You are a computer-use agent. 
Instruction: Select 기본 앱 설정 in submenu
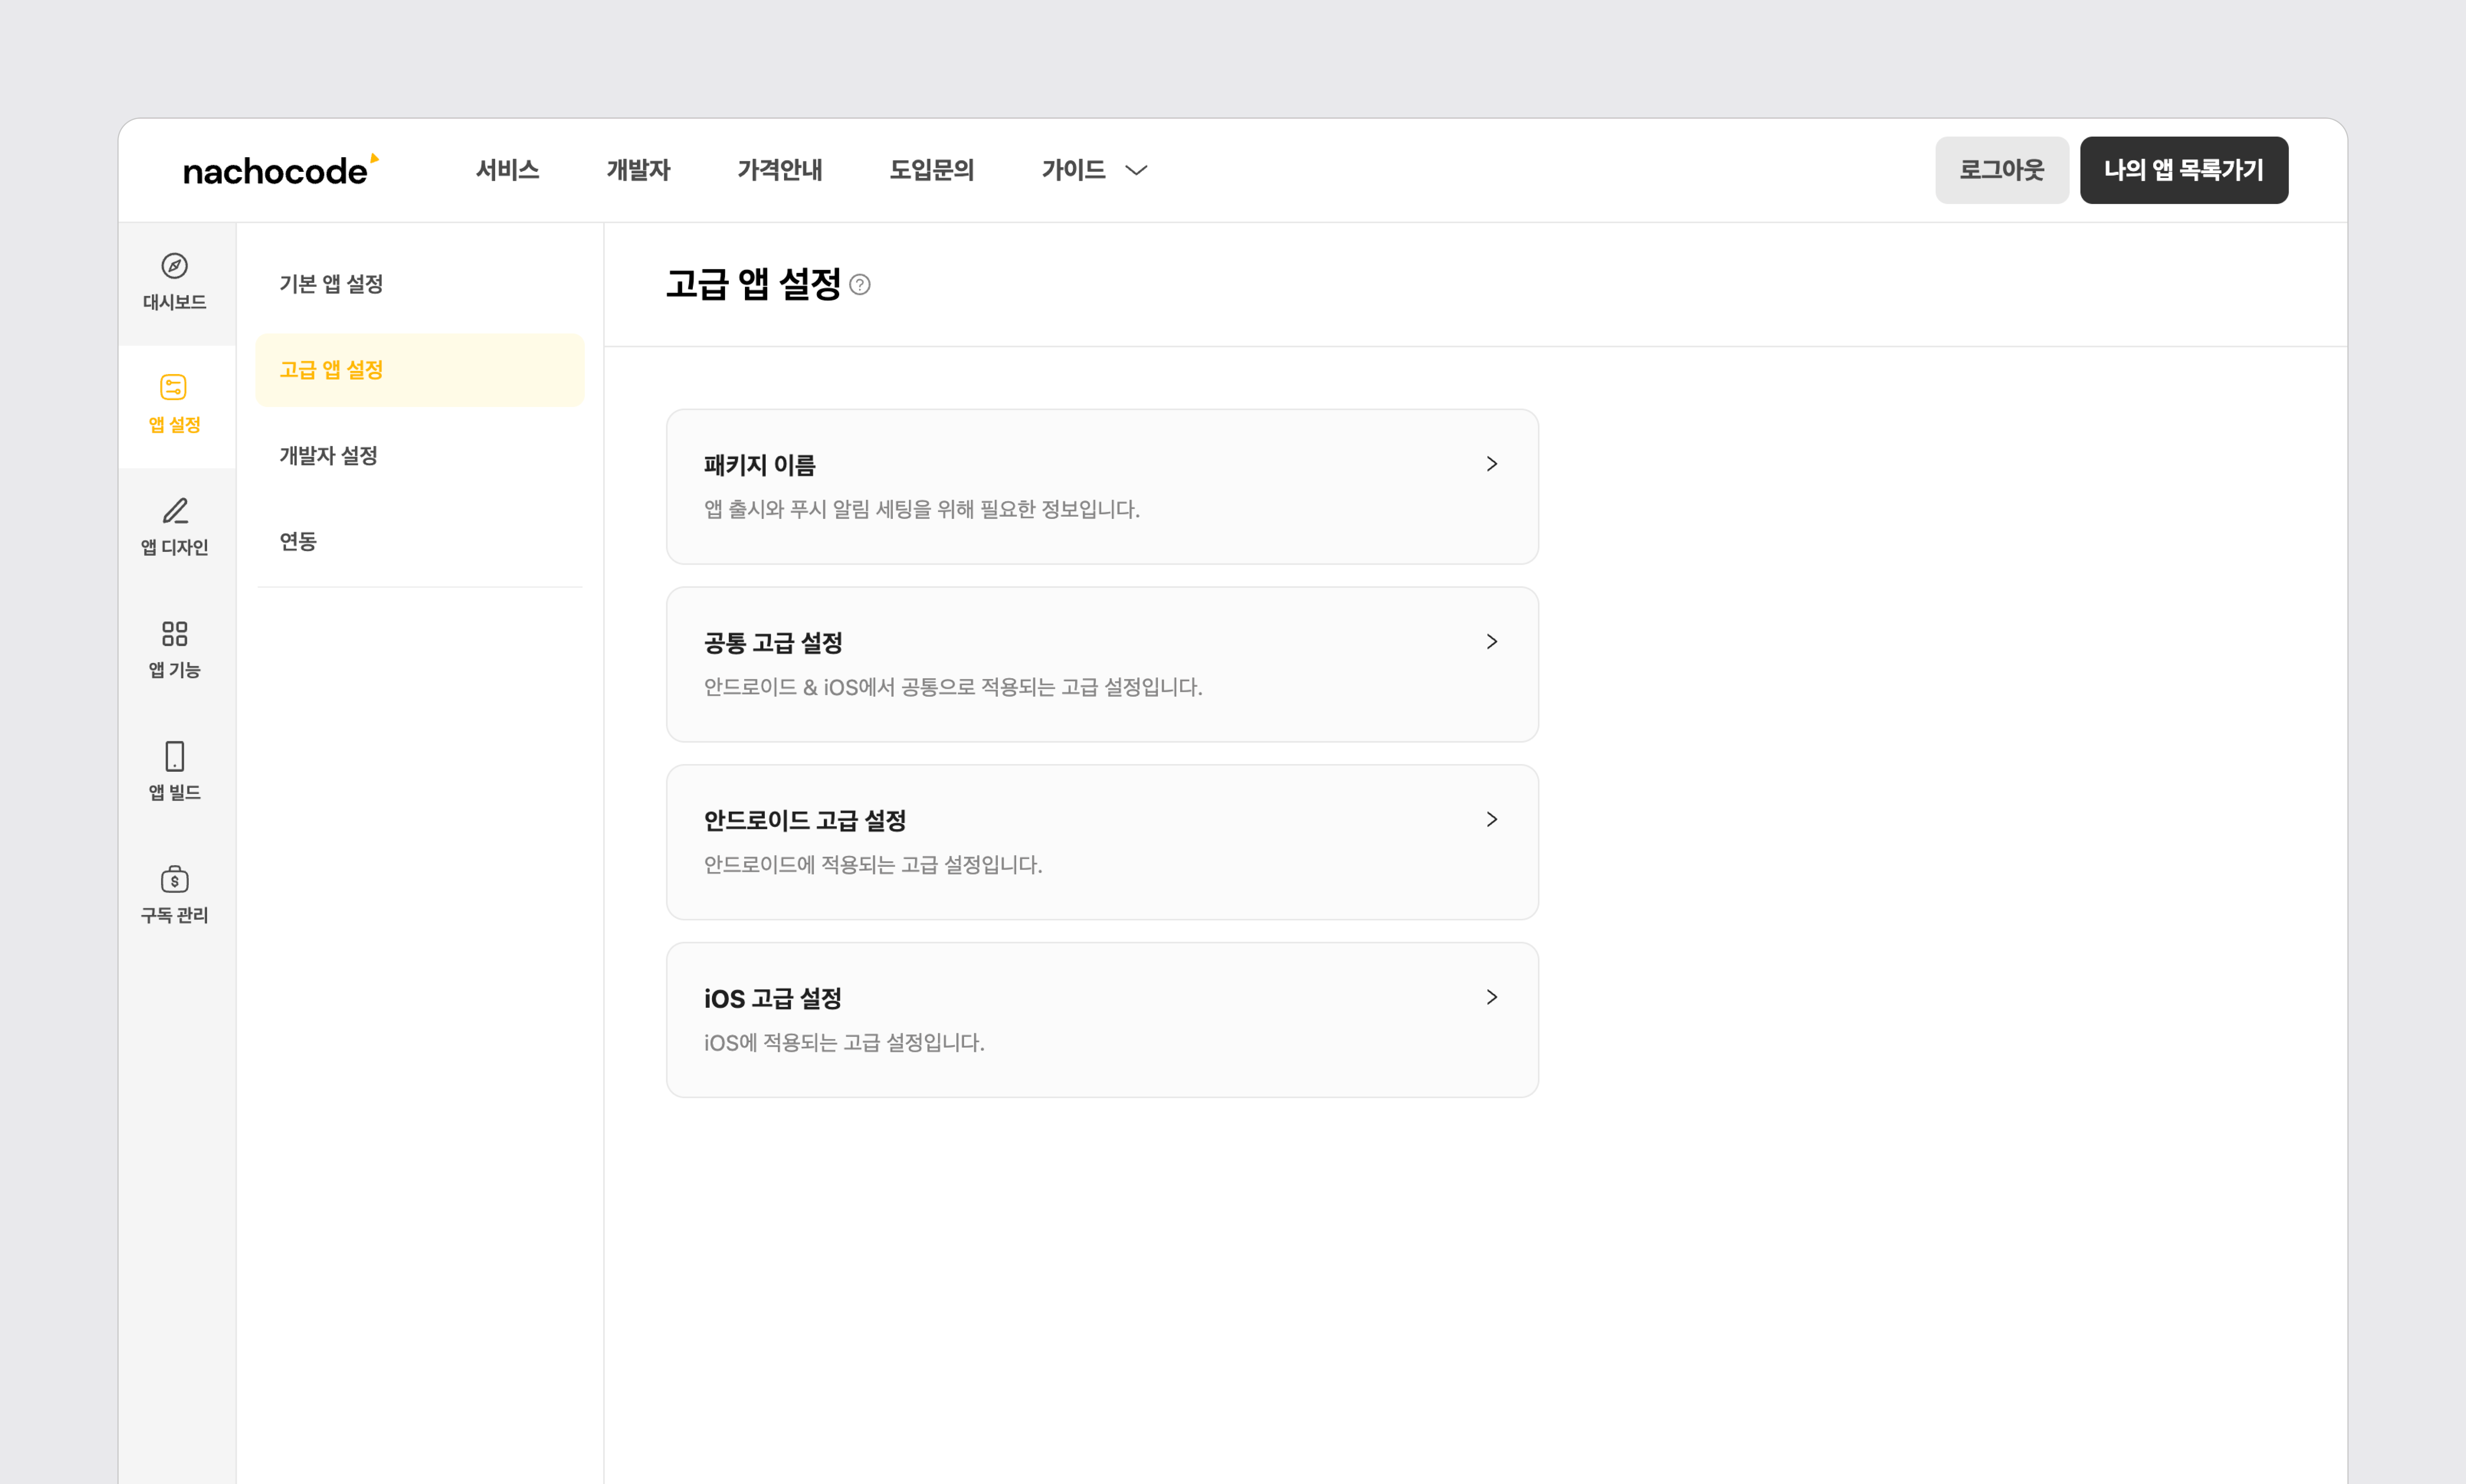[331, 284]
